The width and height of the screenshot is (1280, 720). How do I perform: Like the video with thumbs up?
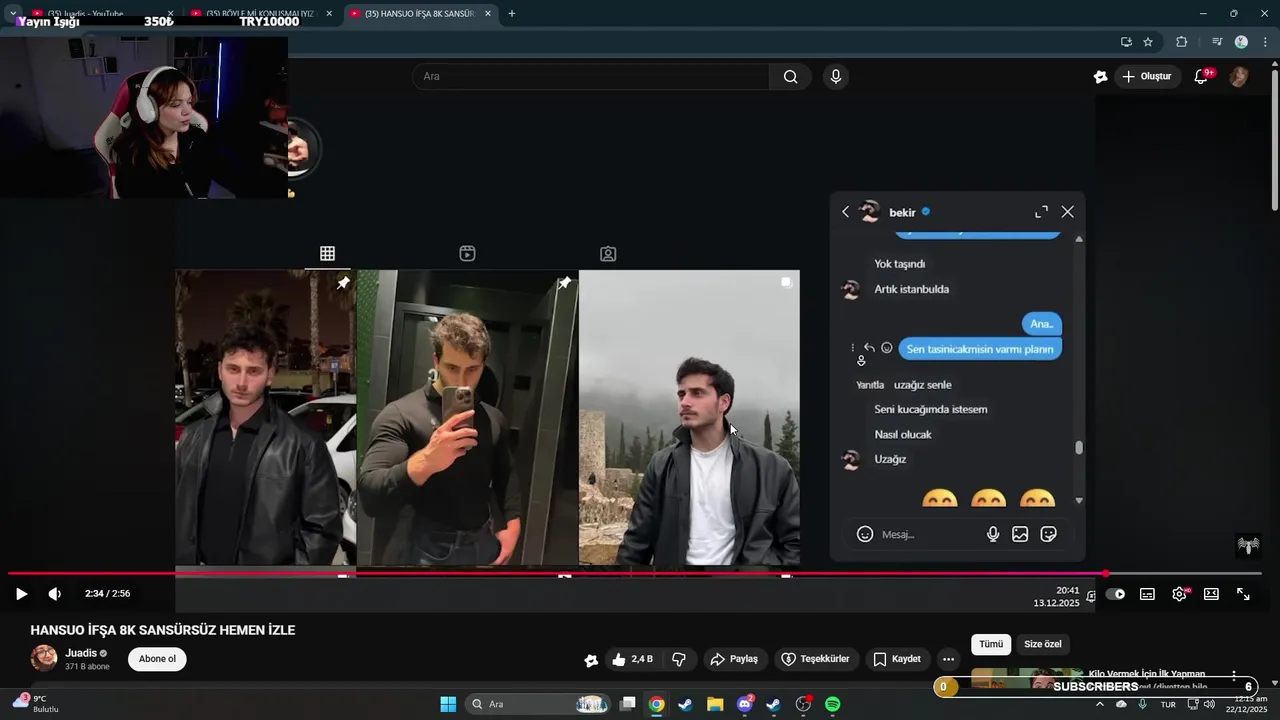(x=632, y=659)
